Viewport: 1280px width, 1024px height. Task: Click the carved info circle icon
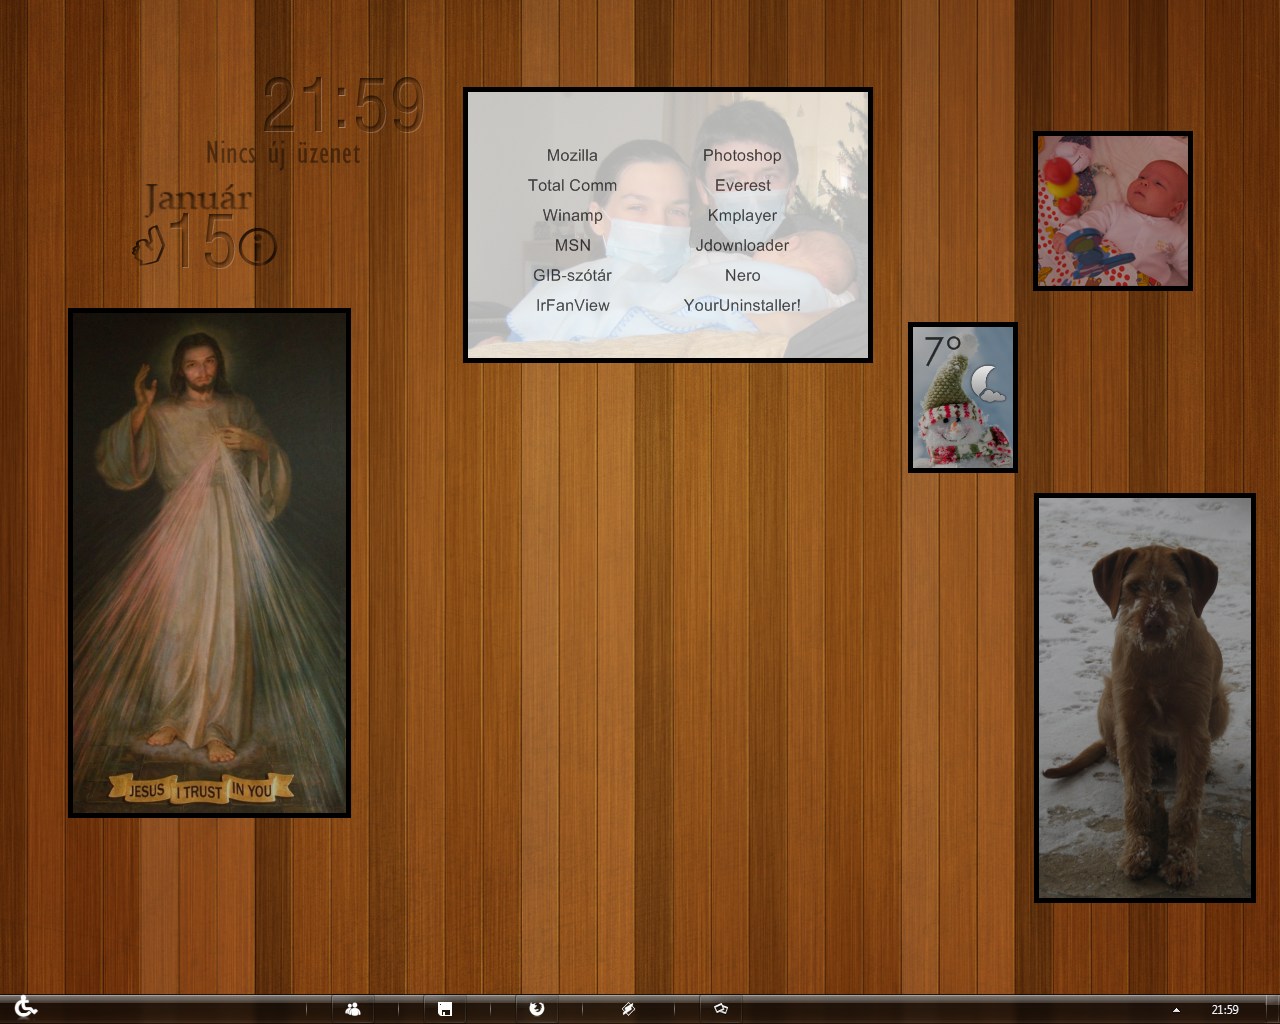click(258, 246)
